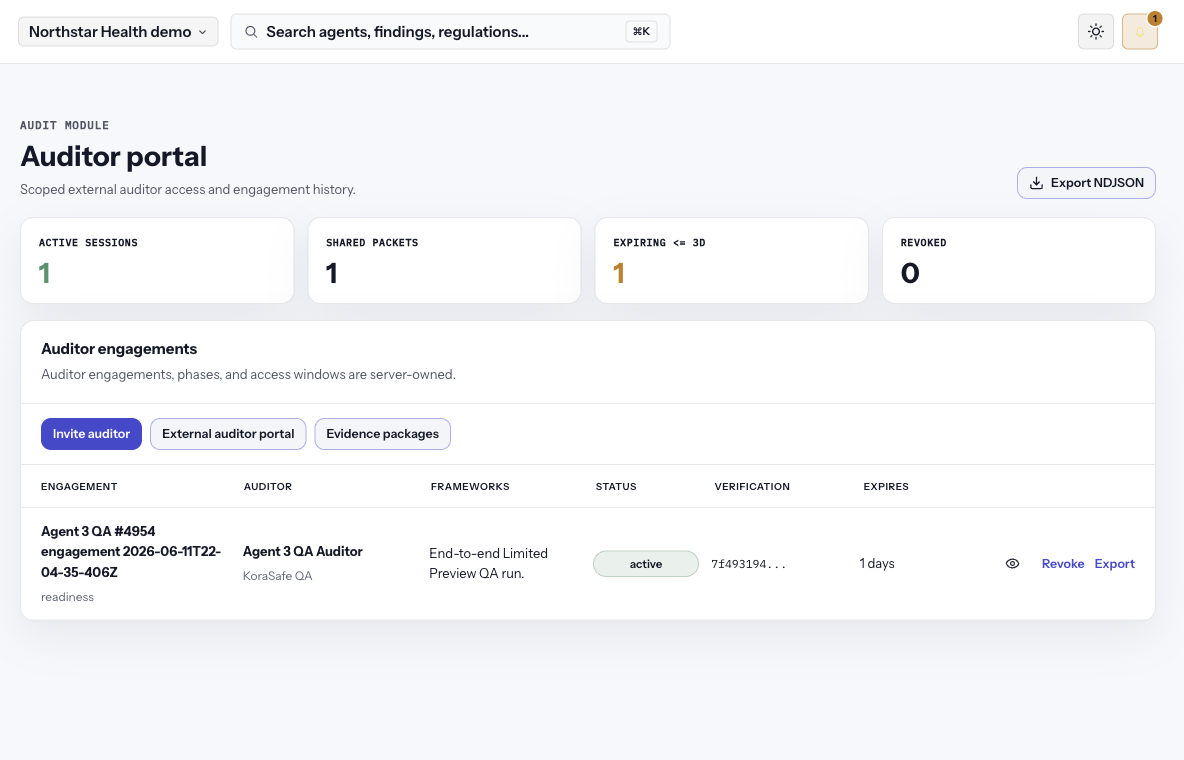Click the search magnifier icon
Screen dimensions: 1184x760
(251, 32)
